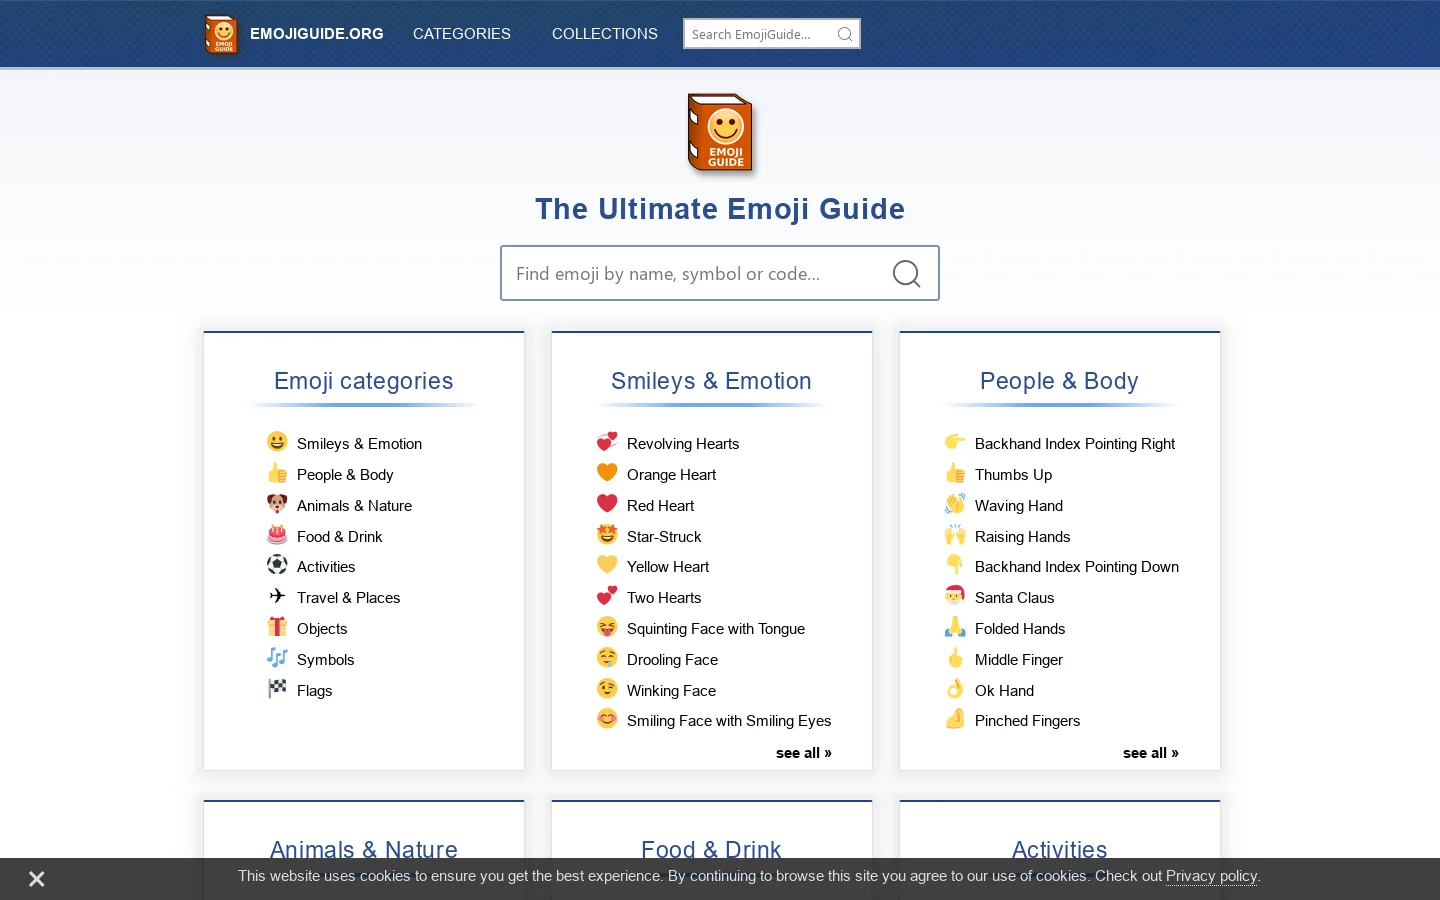Click the Orange Heart emoji icon

coord(607,473)
